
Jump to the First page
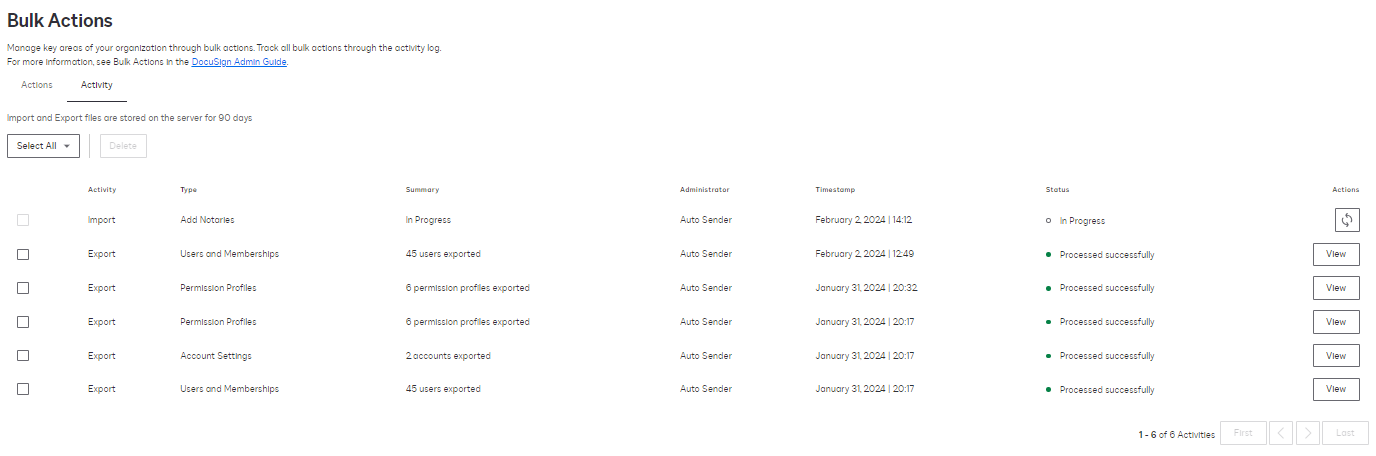point(1243,433)
